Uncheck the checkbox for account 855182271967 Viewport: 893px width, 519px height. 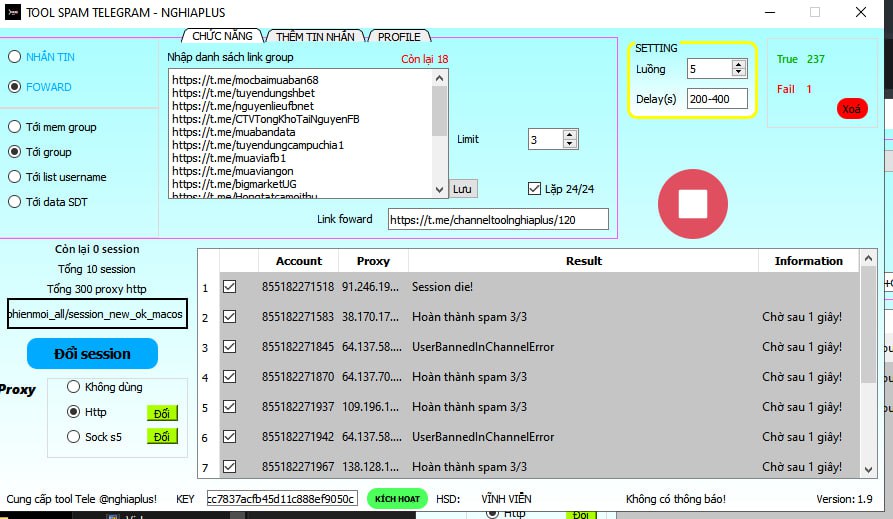(230, 467)
